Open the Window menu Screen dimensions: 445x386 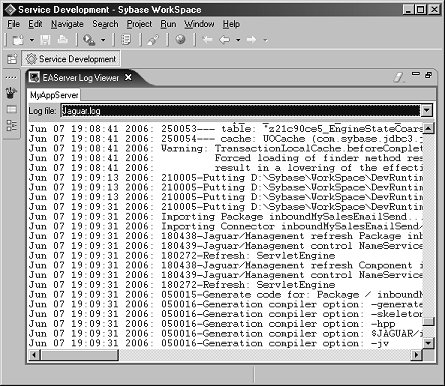tap(199, 24)
